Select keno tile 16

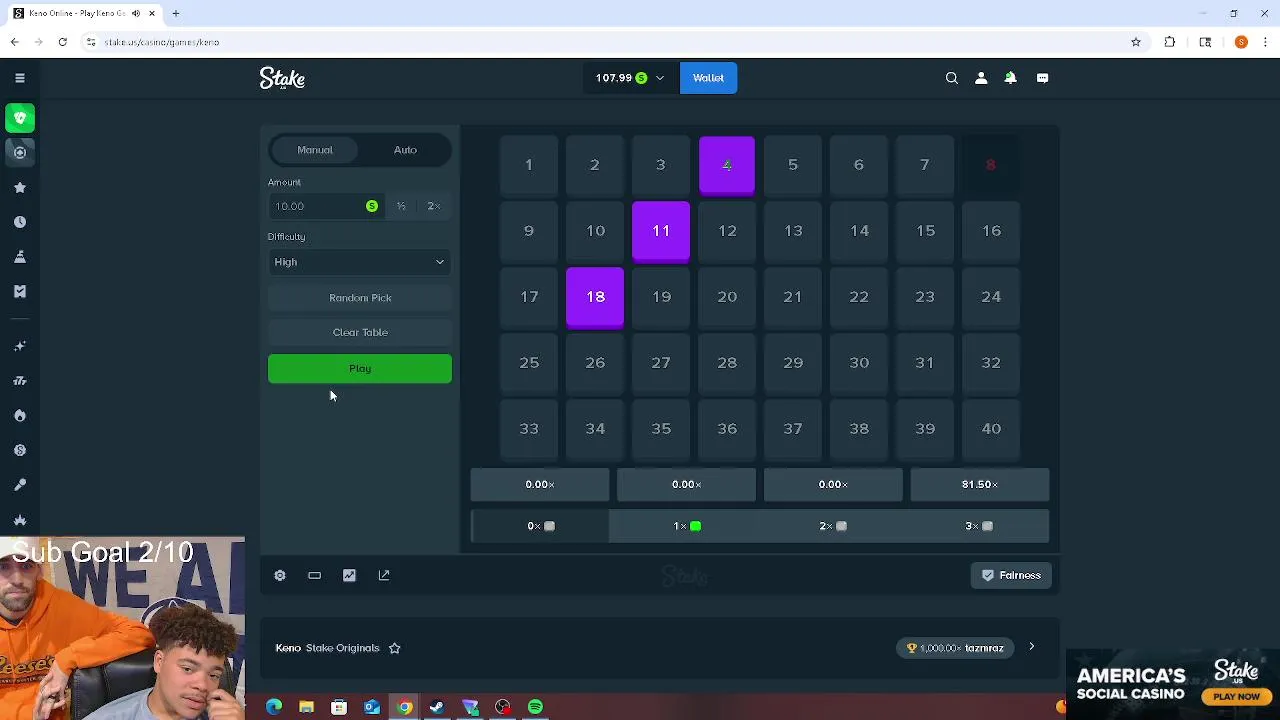[991, 231]
